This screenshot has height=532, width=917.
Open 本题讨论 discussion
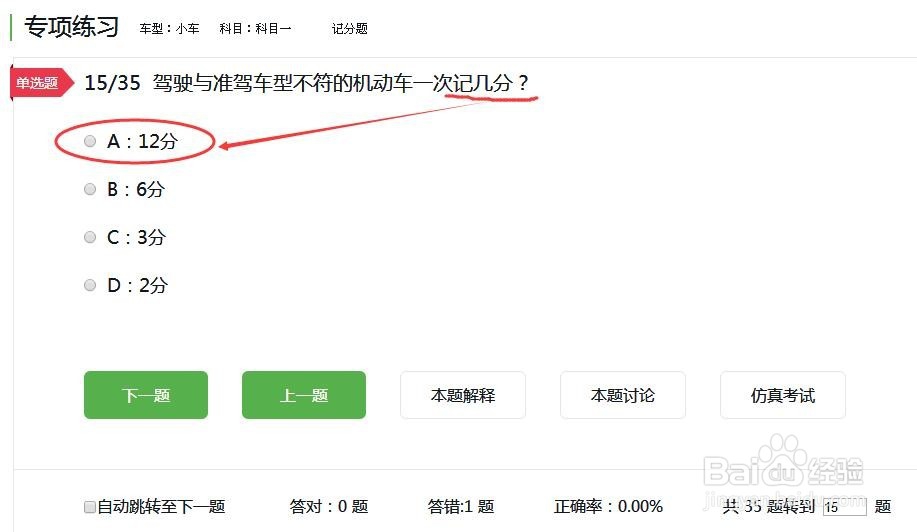tap(623, 395)
